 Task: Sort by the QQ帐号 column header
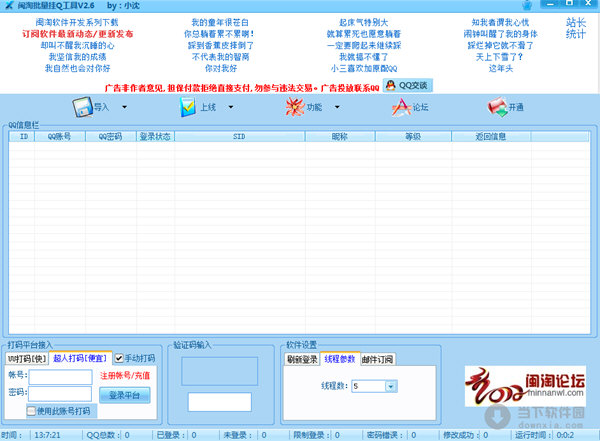coord(60,136)
